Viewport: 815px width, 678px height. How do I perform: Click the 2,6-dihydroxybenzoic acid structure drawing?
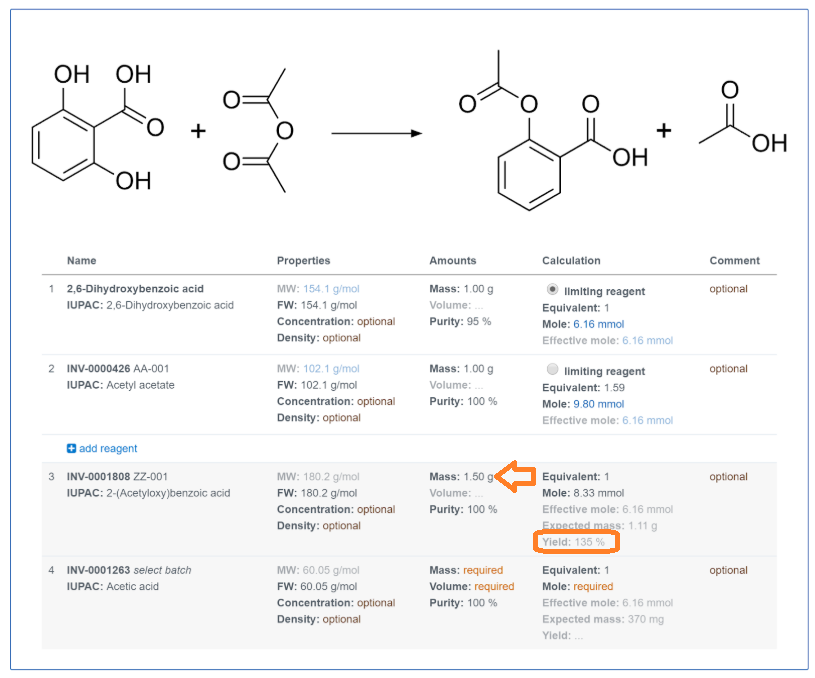click(x=98, y=128)
